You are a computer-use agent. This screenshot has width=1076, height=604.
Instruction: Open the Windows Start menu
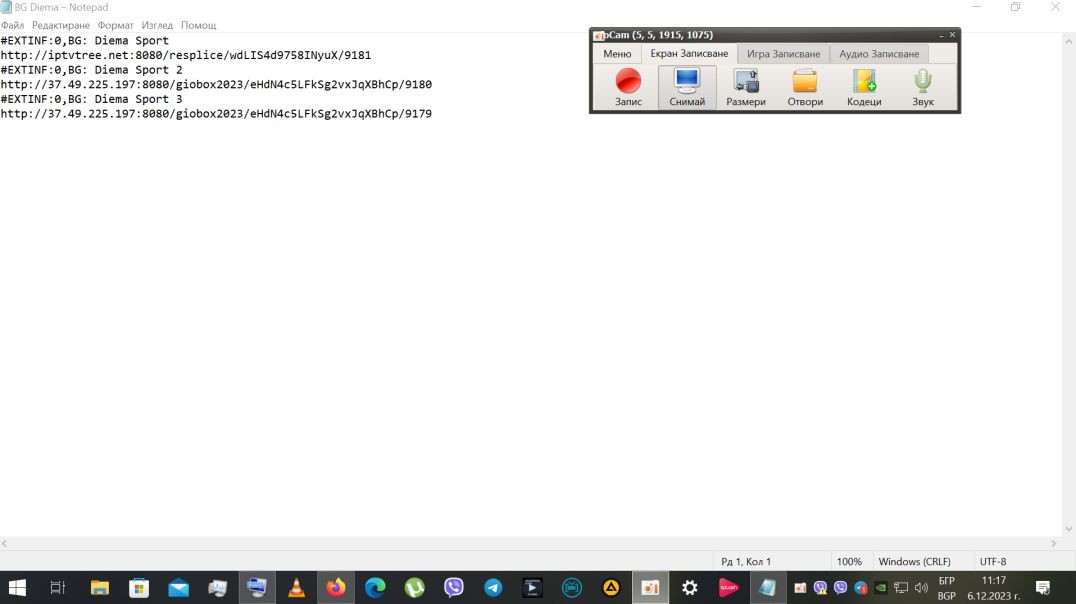[x=17, y=588]
